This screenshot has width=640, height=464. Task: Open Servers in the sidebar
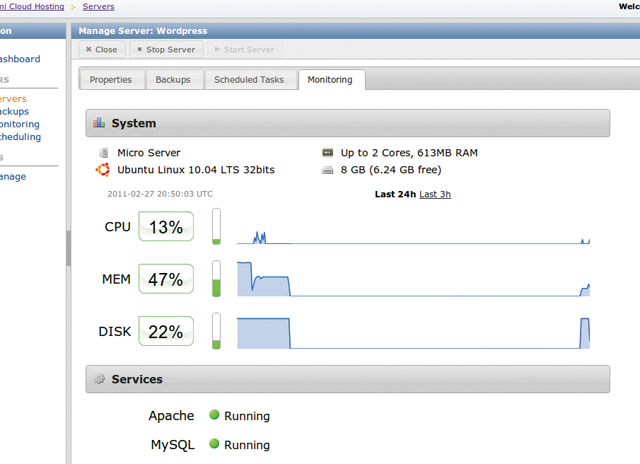(13, 99)
